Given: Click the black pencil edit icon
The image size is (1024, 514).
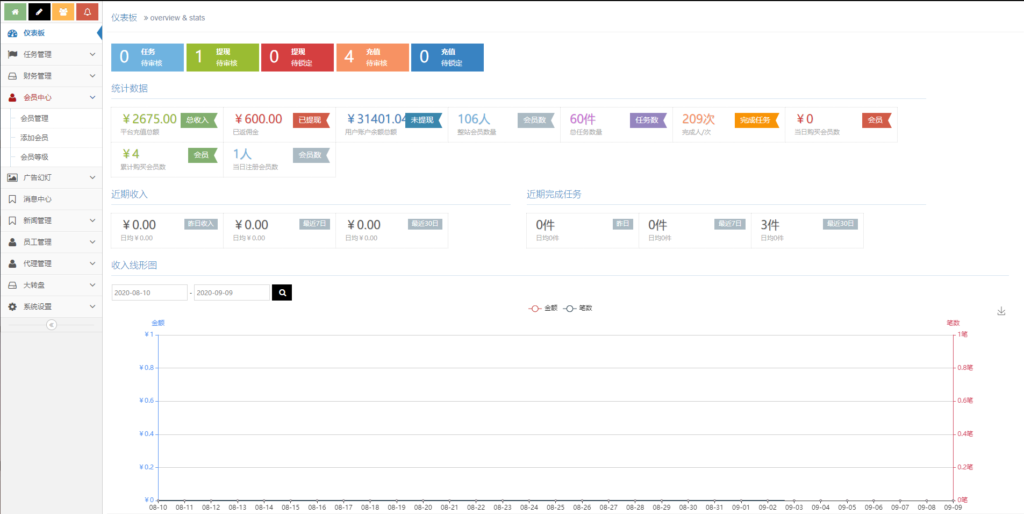Looking at the screenshot, I should click(39, 12).
